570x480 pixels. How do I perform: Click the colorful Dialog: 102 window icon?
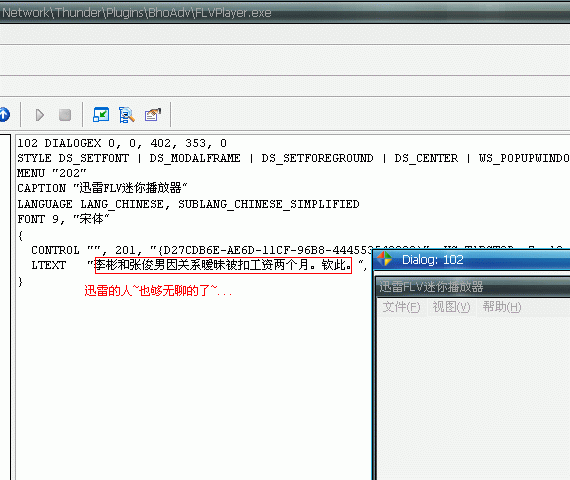point(385,259)
